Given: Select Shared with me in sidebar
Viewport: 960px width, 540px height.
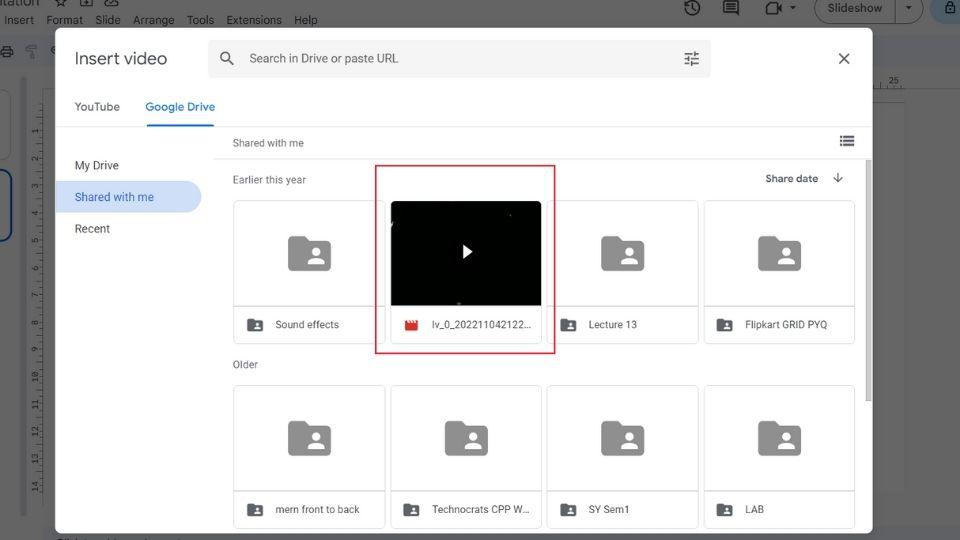Looking at the screenshot, I should [128, 197].
